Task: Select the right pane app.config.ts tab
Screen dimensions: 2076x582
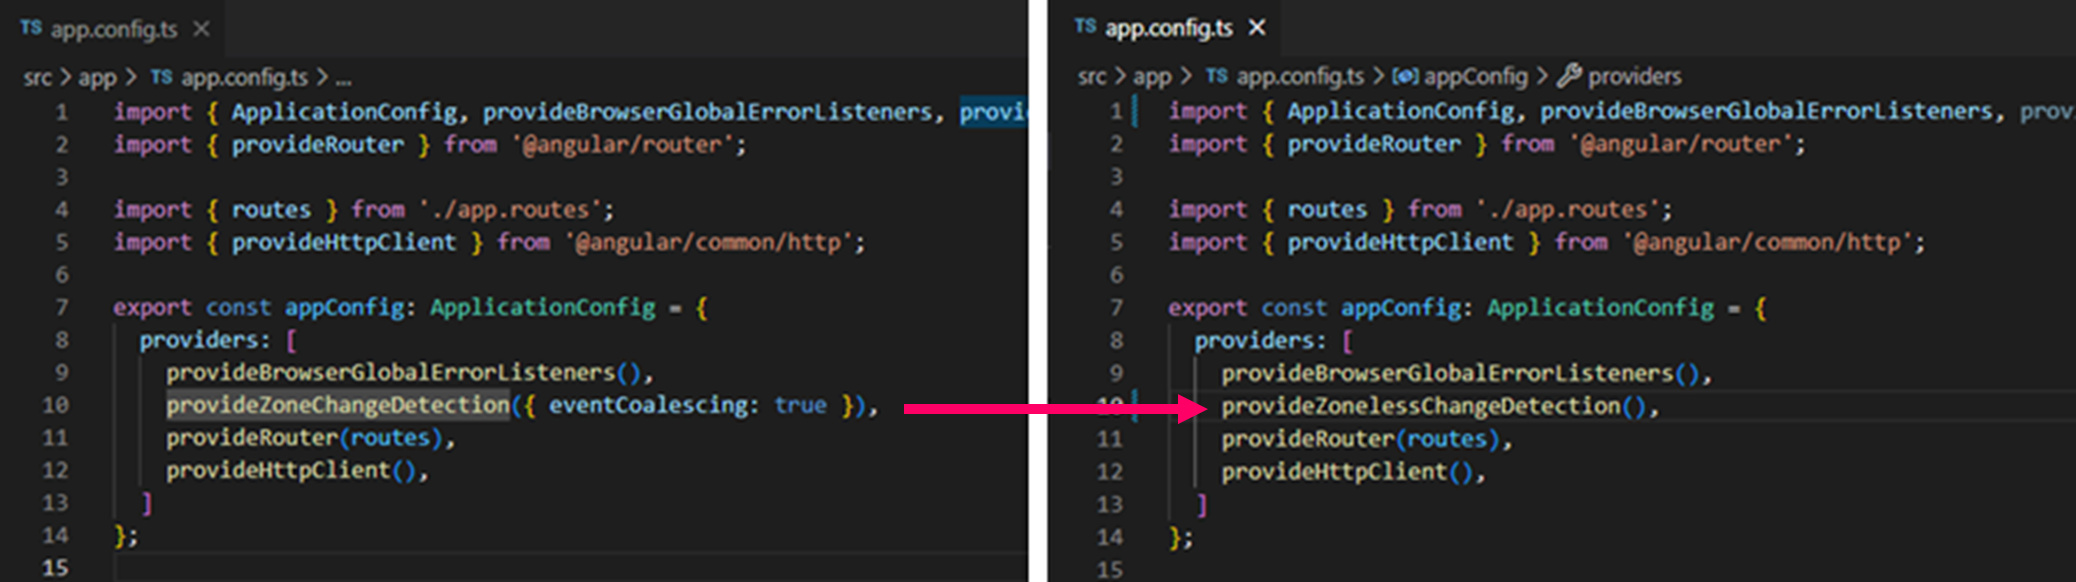Action: click(1168, 28)
